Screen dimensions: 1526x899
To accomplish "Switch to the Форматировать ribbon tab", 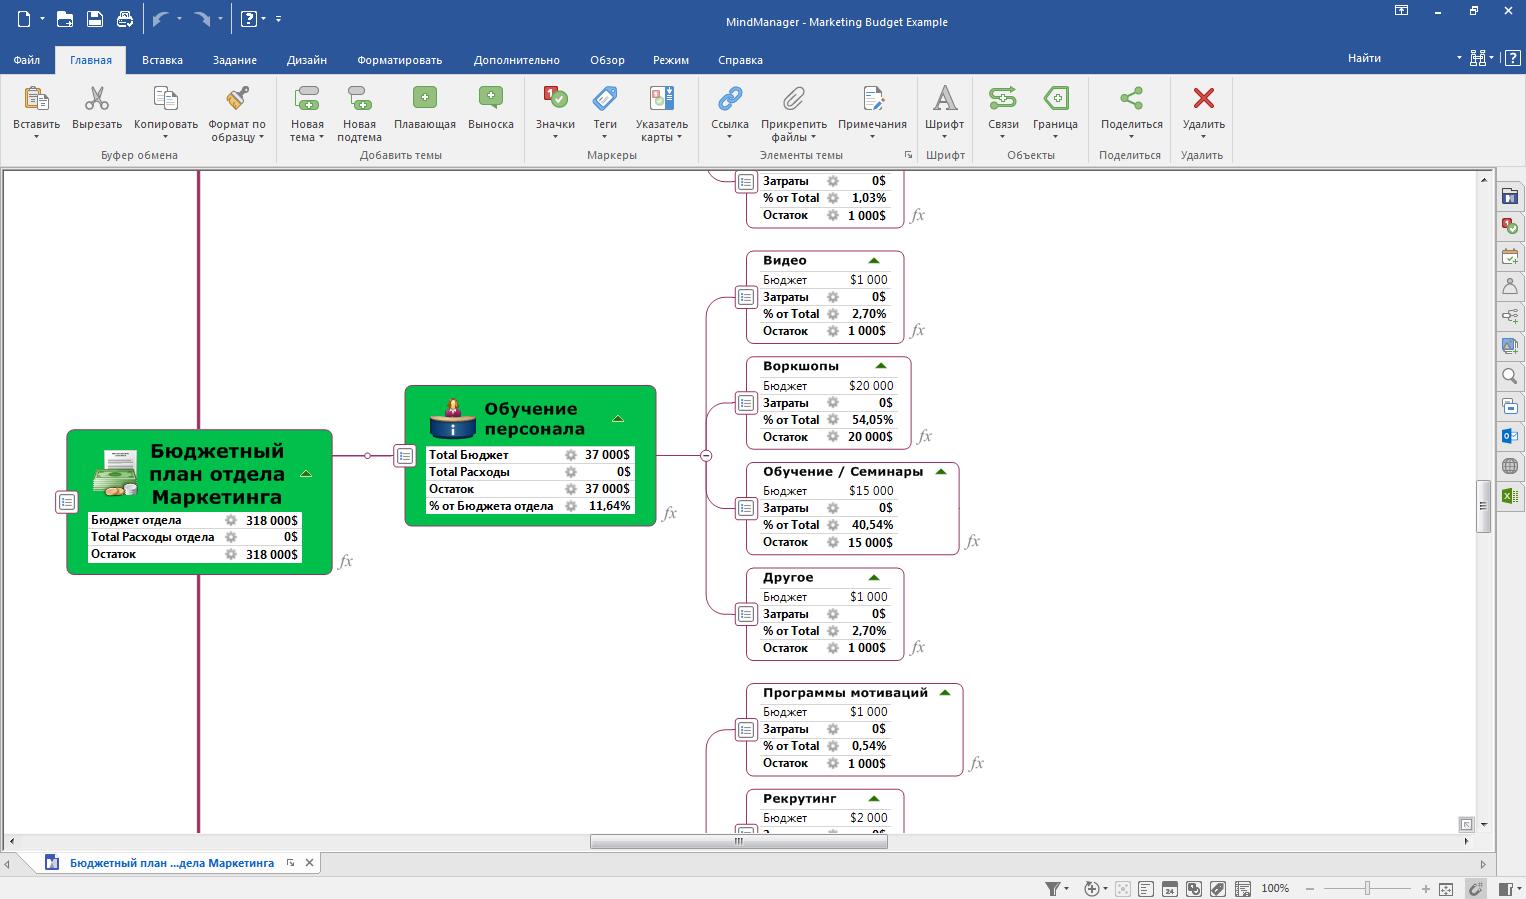I will (400, 60).
